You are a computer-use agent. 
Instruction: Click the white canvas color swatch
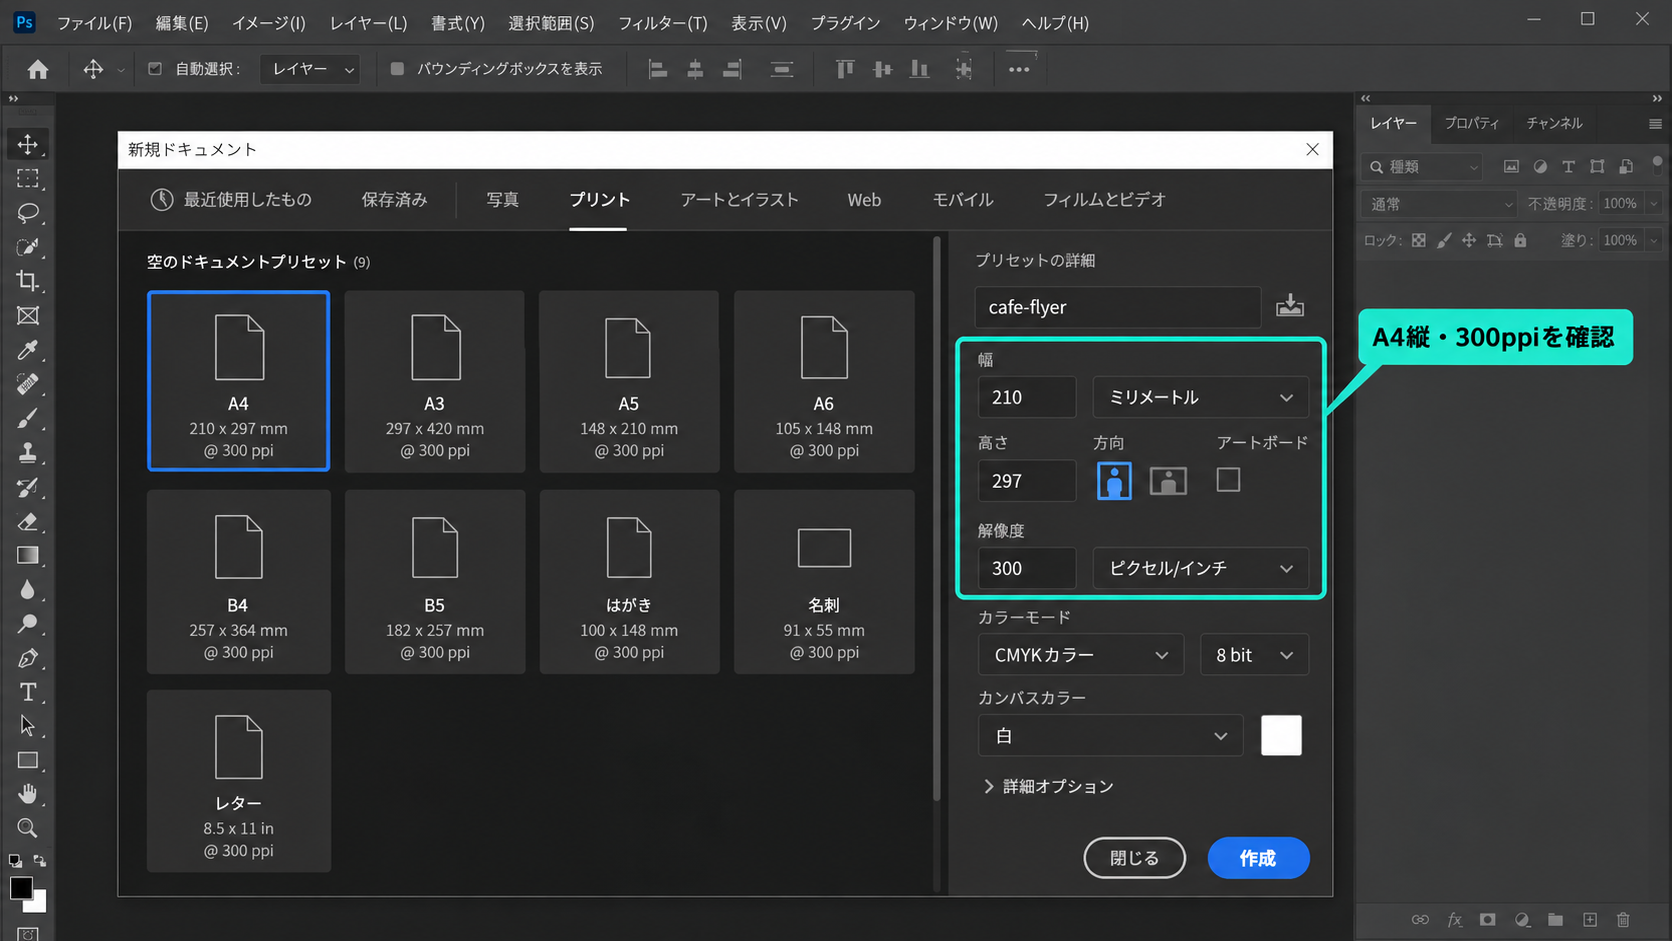coord(1281,736)
